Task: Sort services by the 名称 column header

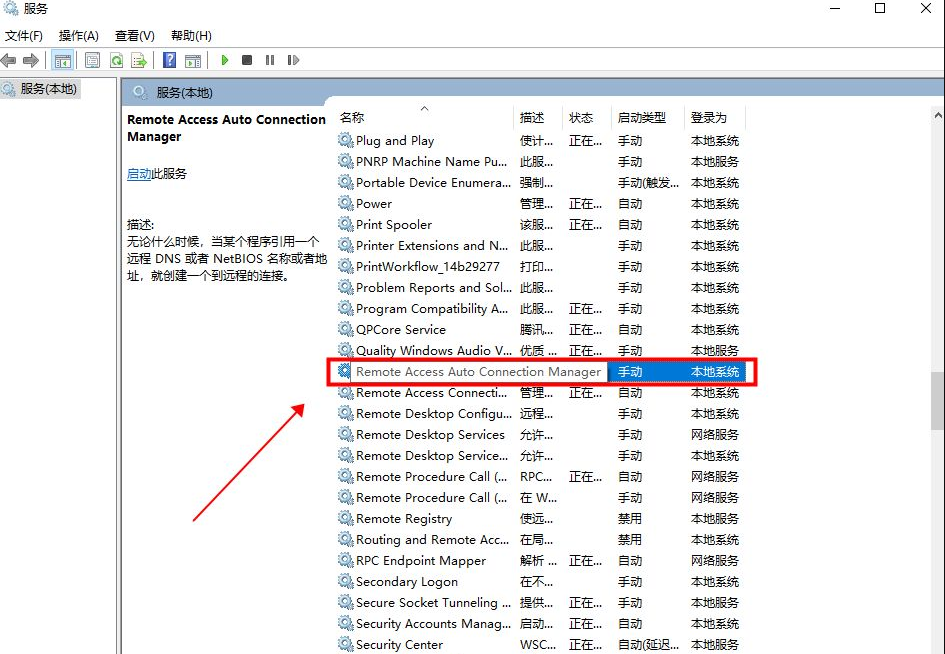Action: click(x=352, y=118)
